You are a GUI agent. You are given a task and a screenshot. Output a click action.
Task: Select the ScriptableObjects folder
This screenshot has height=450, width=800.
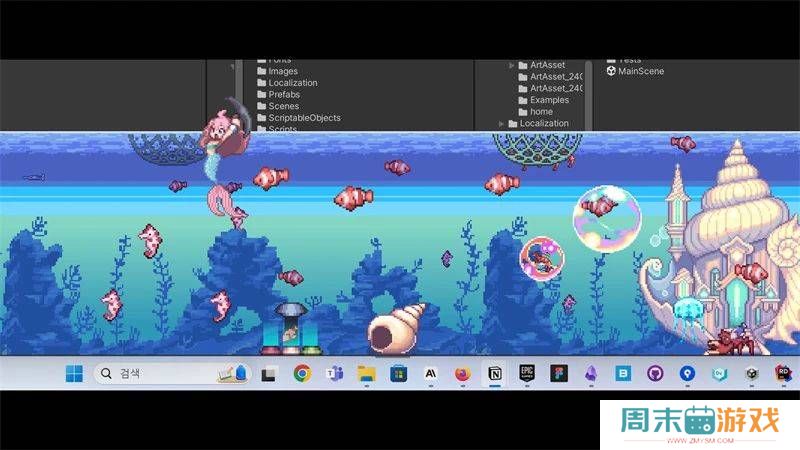[304, 118]
